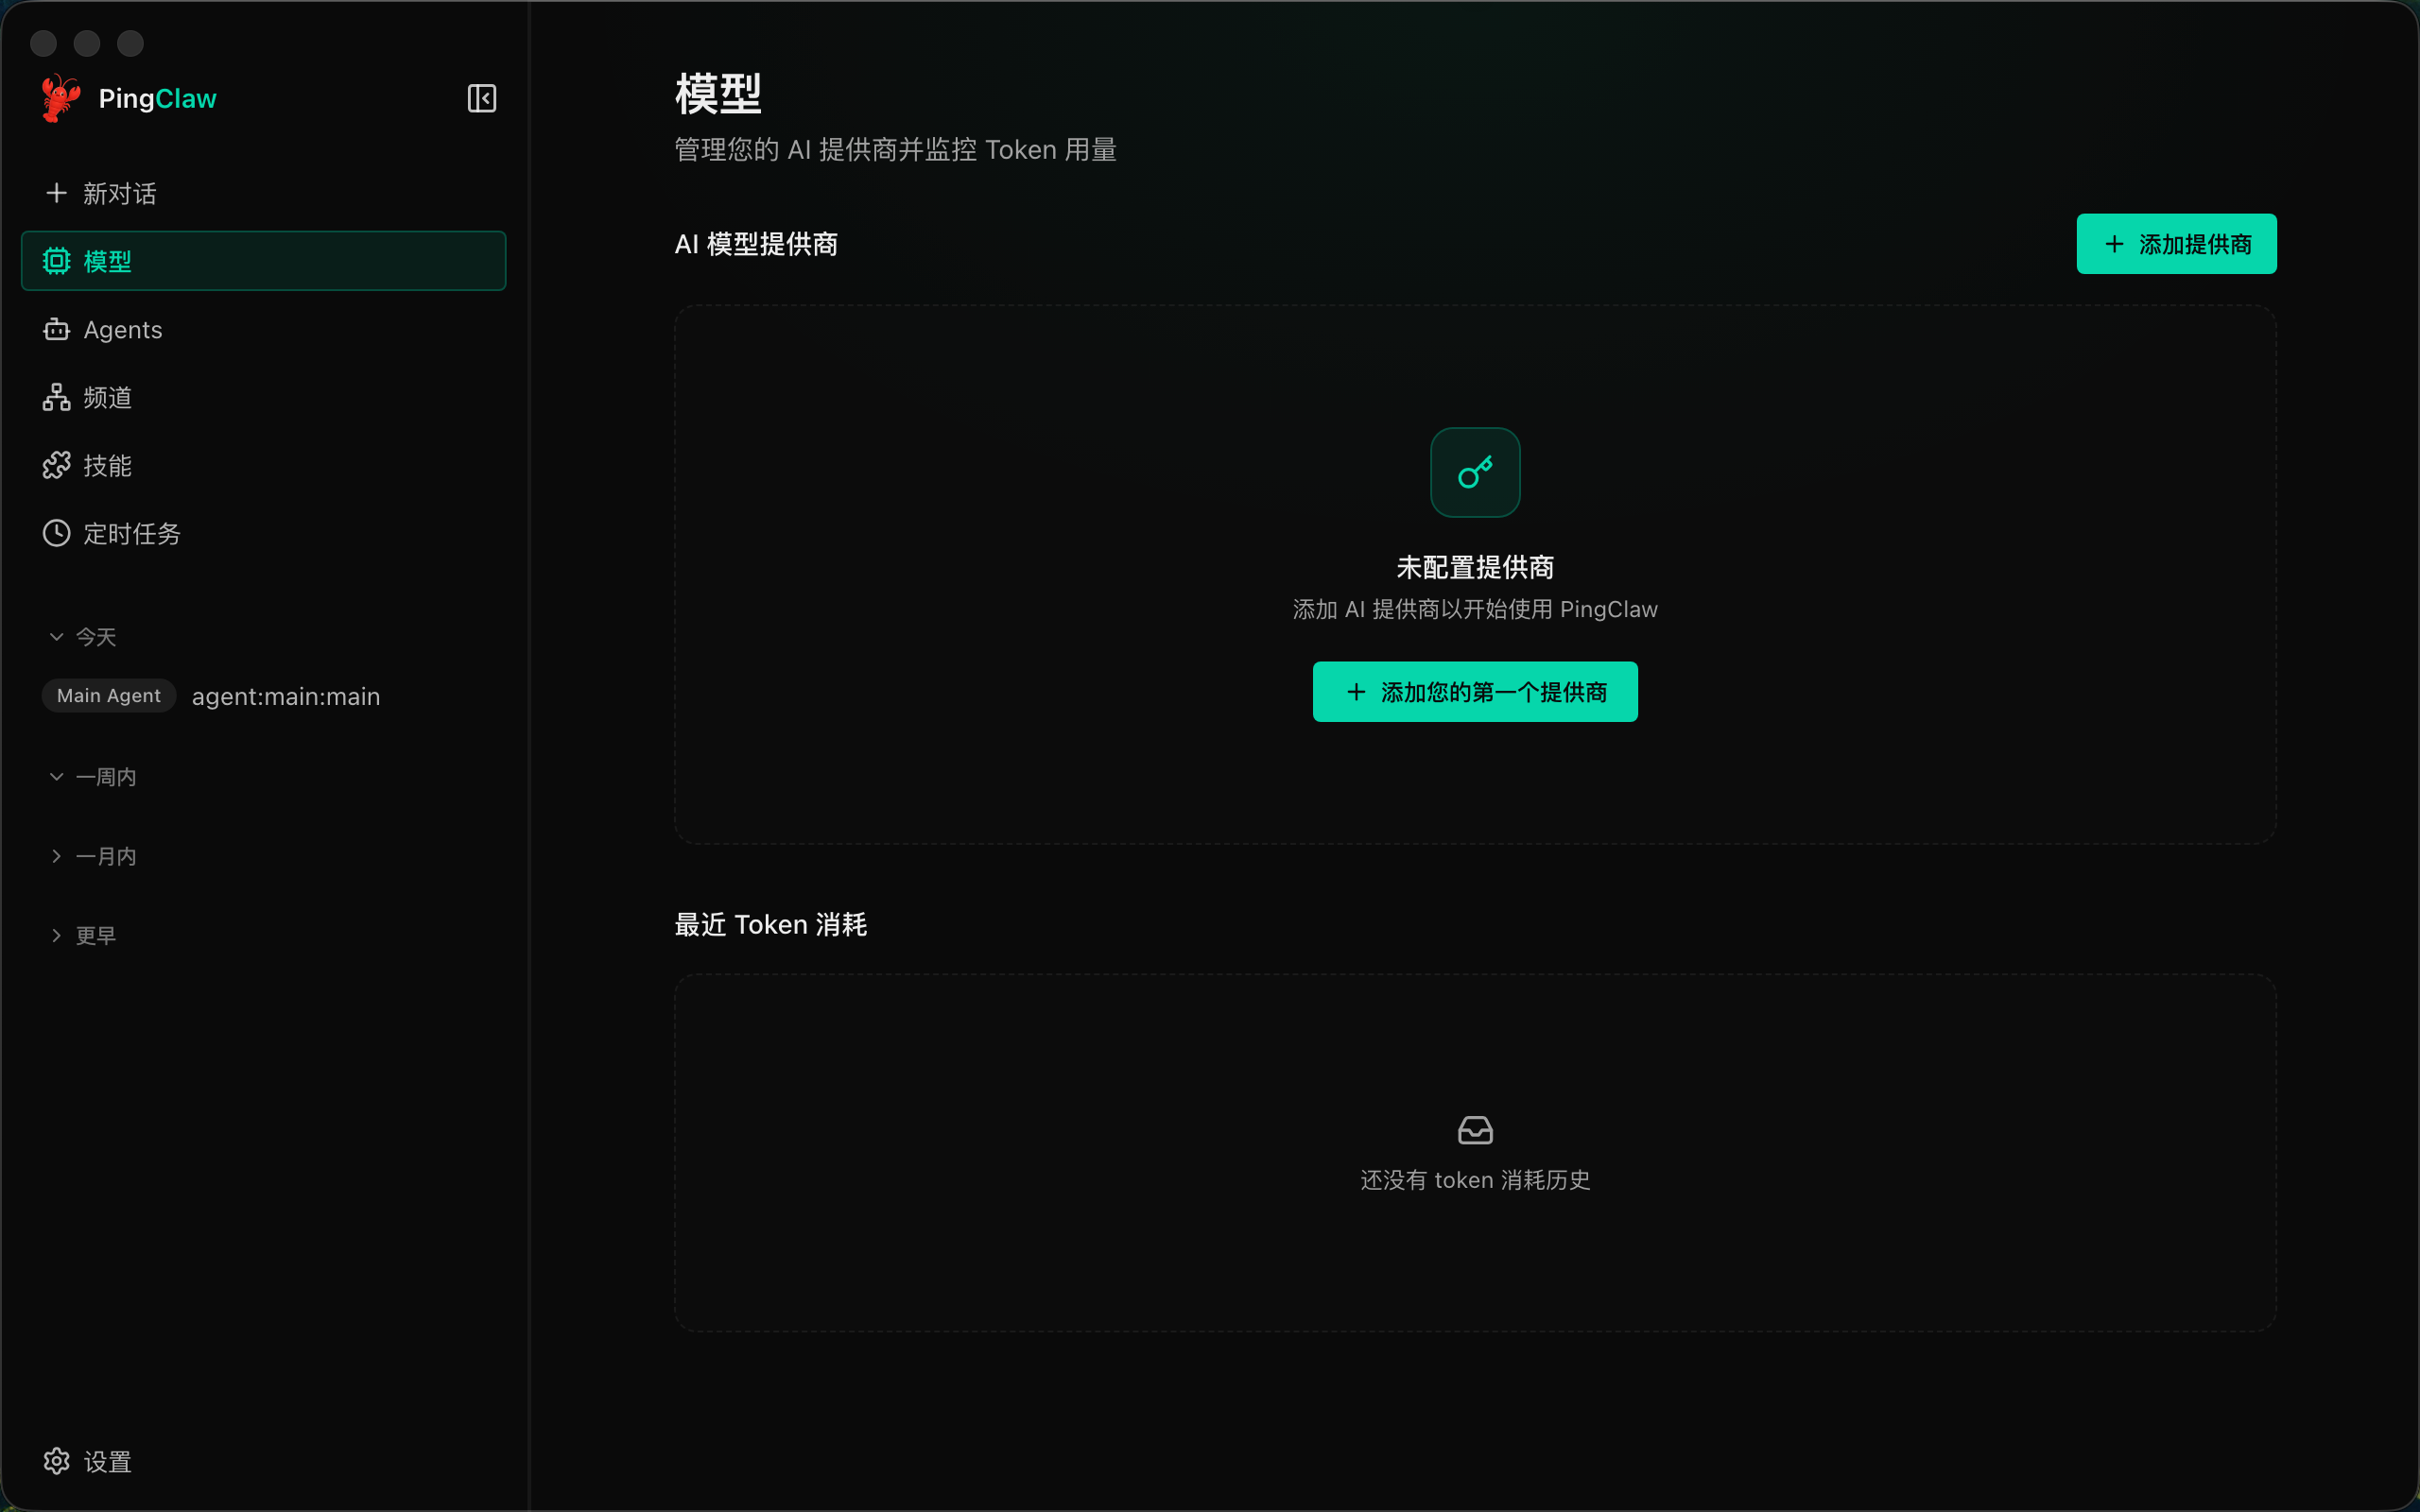Click the PingClaw app name text

[x=158, y=99]
